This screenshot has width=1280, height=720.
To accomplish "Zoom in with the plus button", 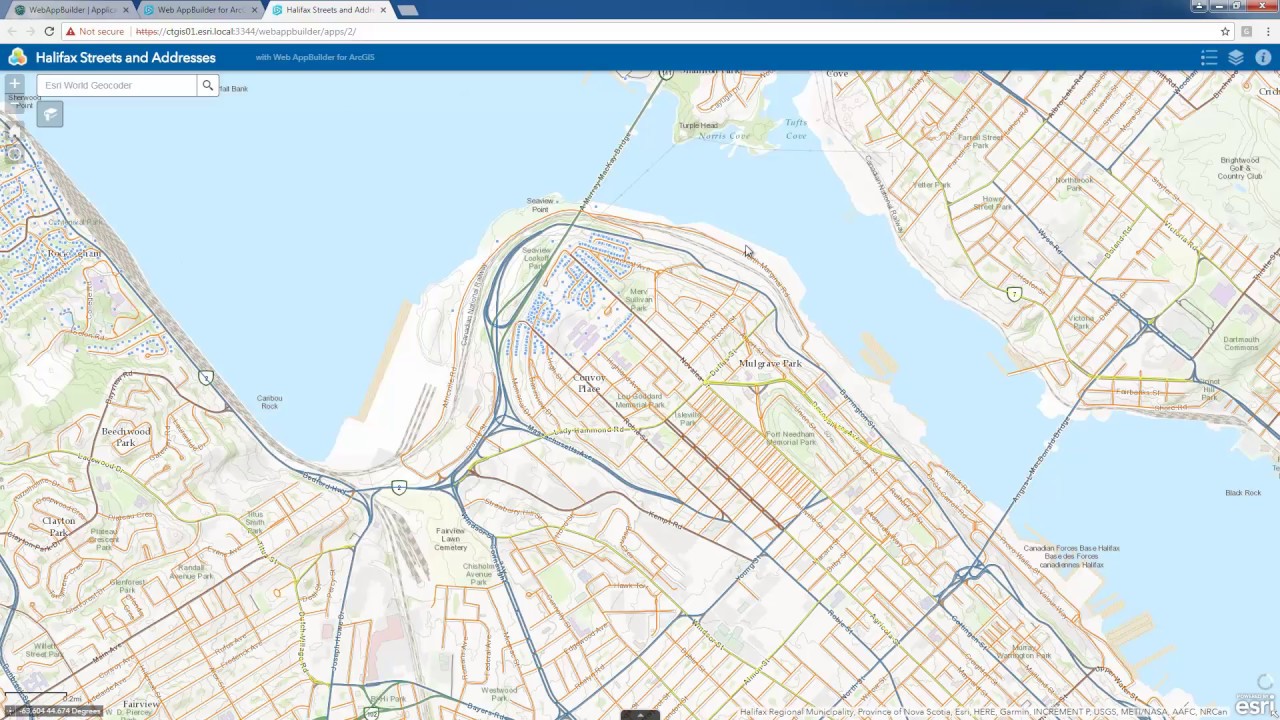I will click(15, 84).
